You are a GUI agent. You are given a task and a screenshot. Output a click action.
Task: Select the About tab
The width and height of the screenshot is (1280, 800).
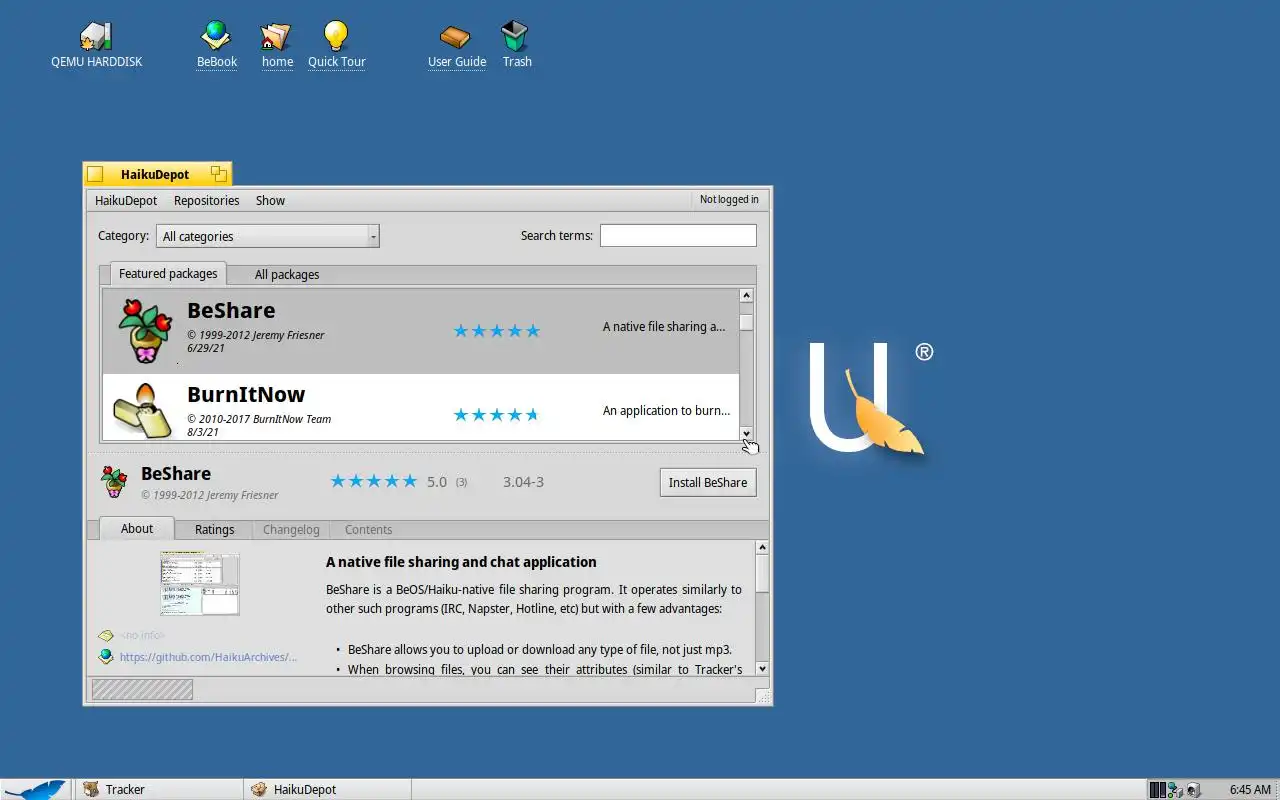[x=137, y=529]
